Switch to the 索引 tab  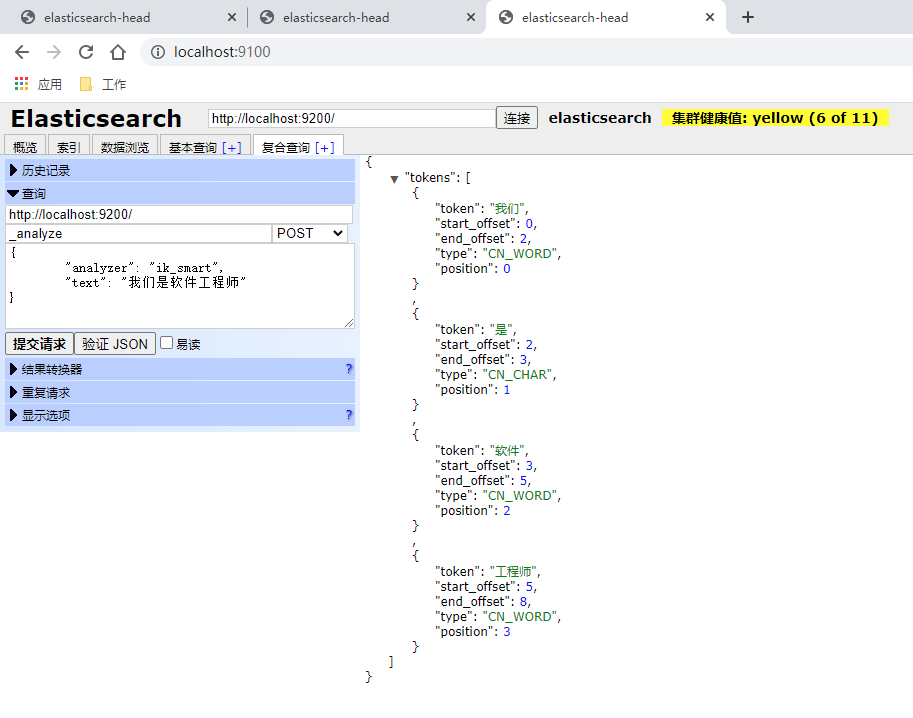[67, 146]
